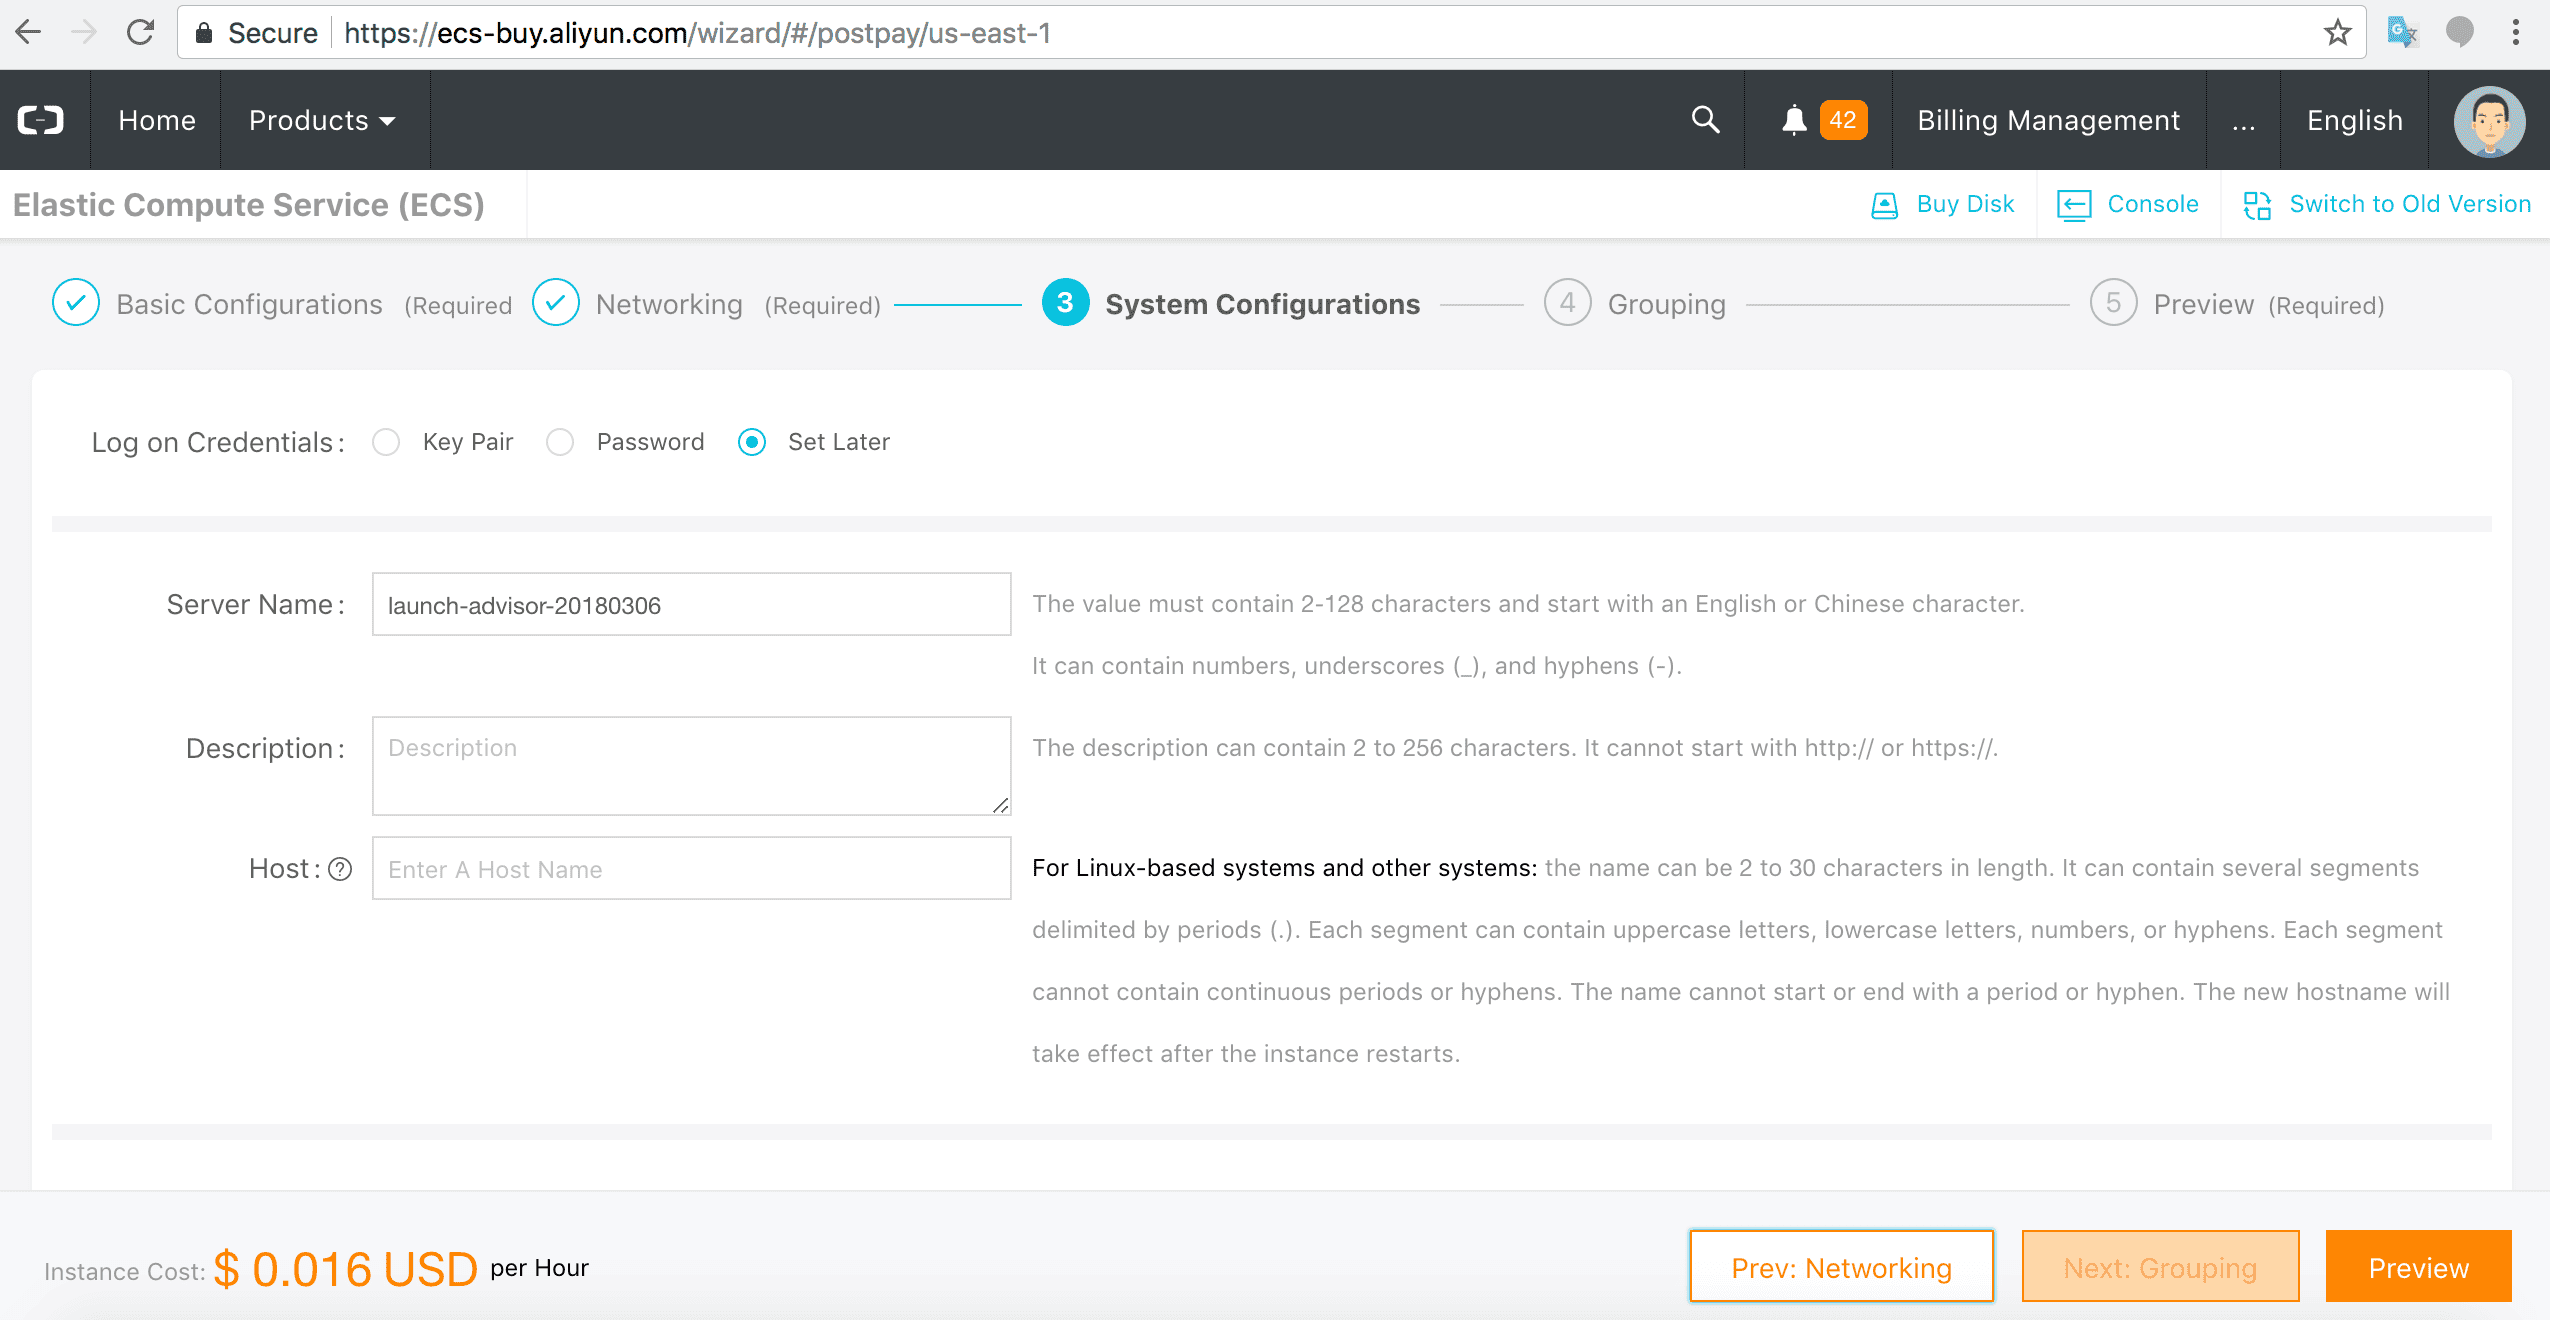
Task: Click the Alibaba Cloud logo icon
Action: (41, 120)
